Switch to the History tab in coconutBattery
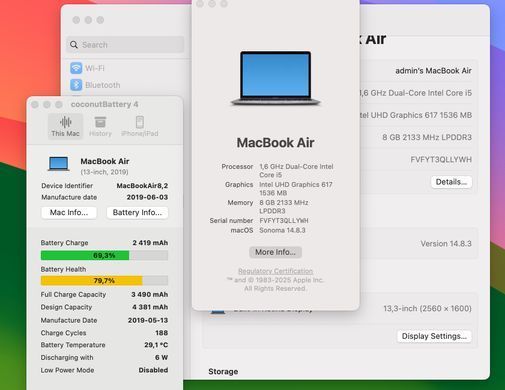 [x=100, y=126]
